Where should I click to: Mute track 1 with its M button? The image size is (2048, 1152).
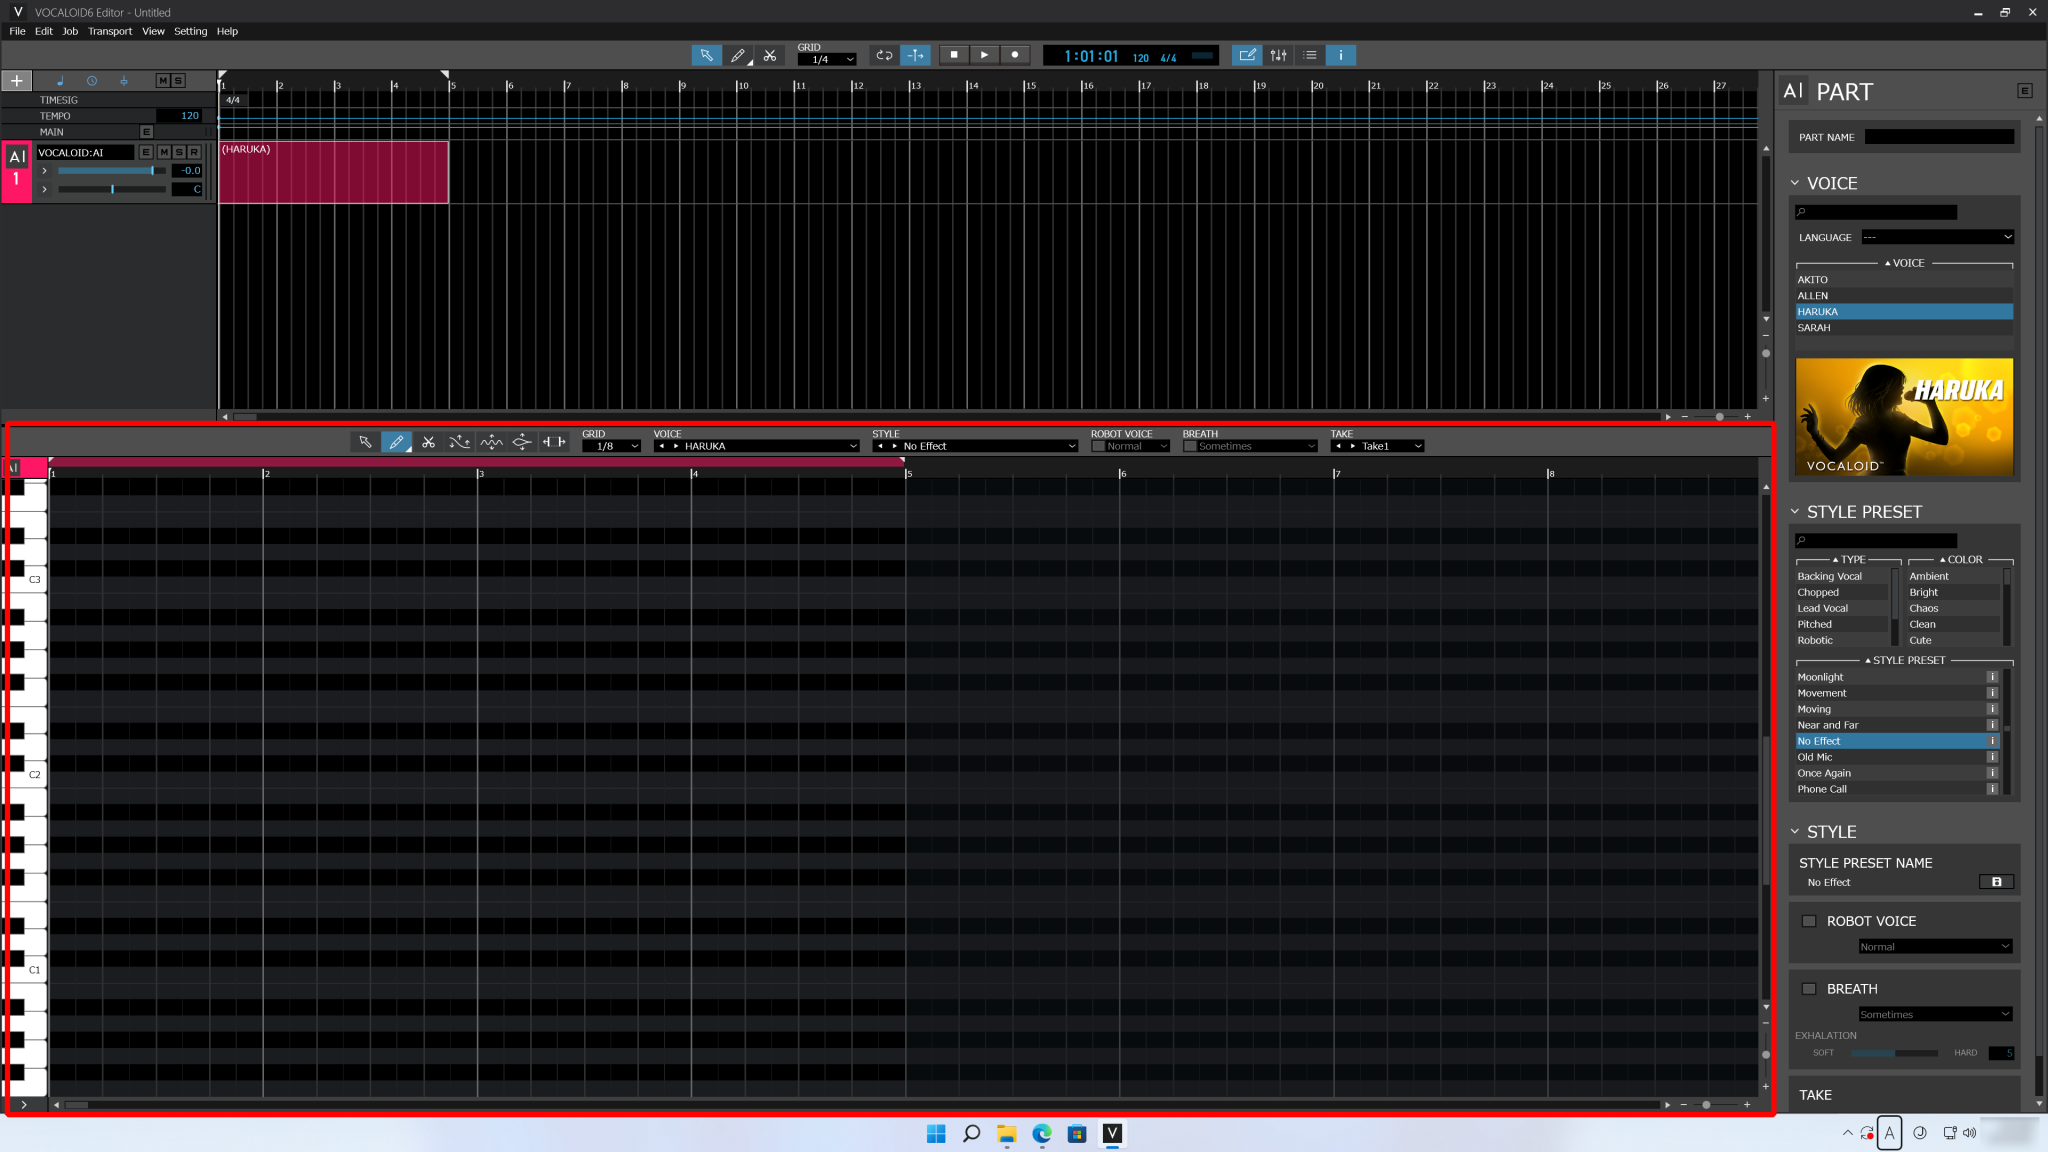pos(164,152)
